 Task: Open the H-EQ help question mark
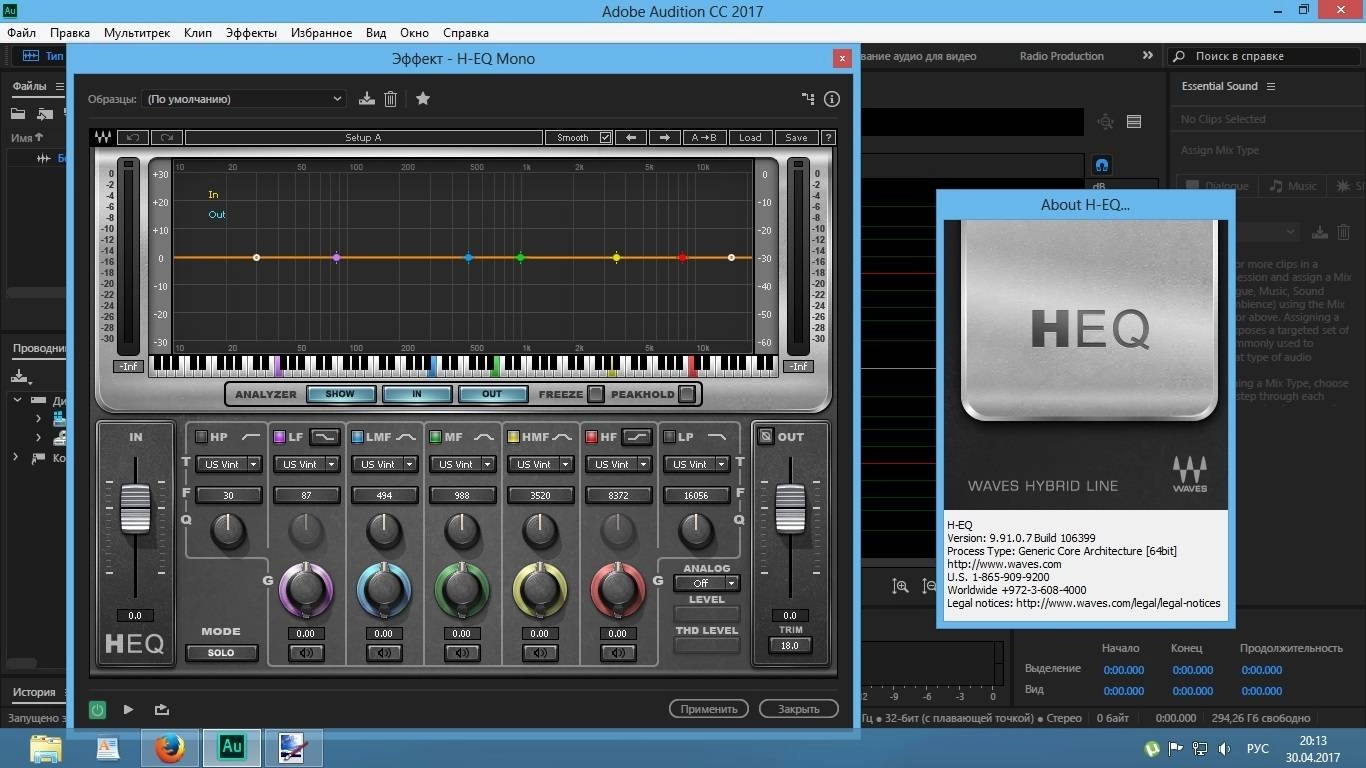point(828,137)
